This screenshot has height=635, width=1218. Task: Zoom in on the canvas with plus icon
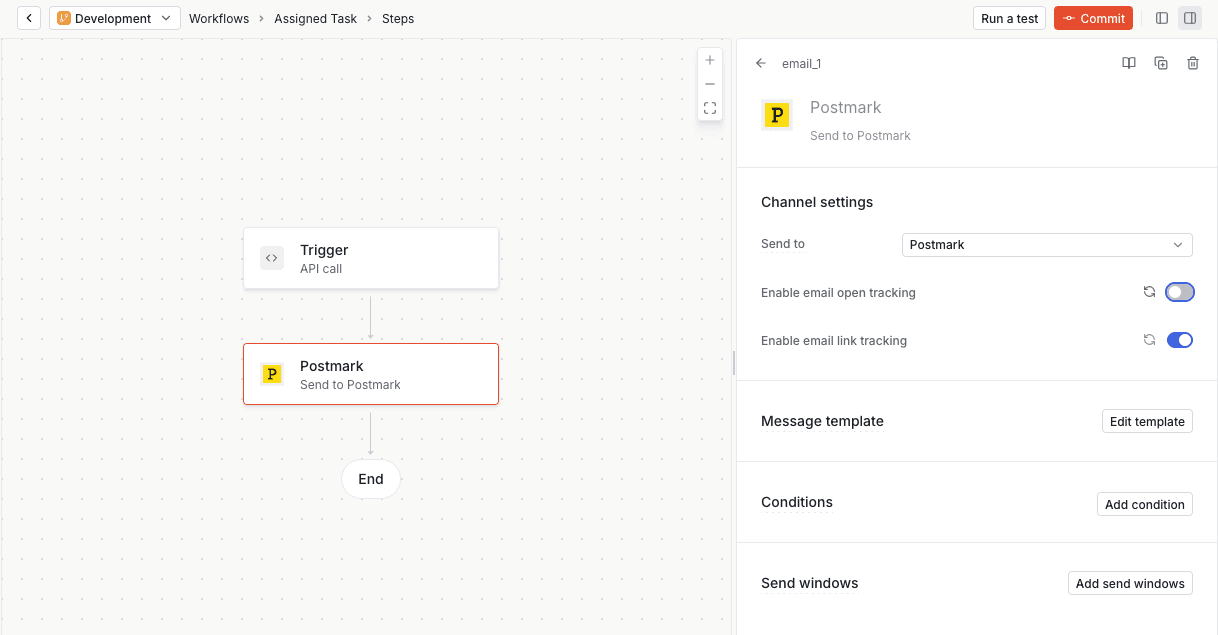click(x=710, y=60)
